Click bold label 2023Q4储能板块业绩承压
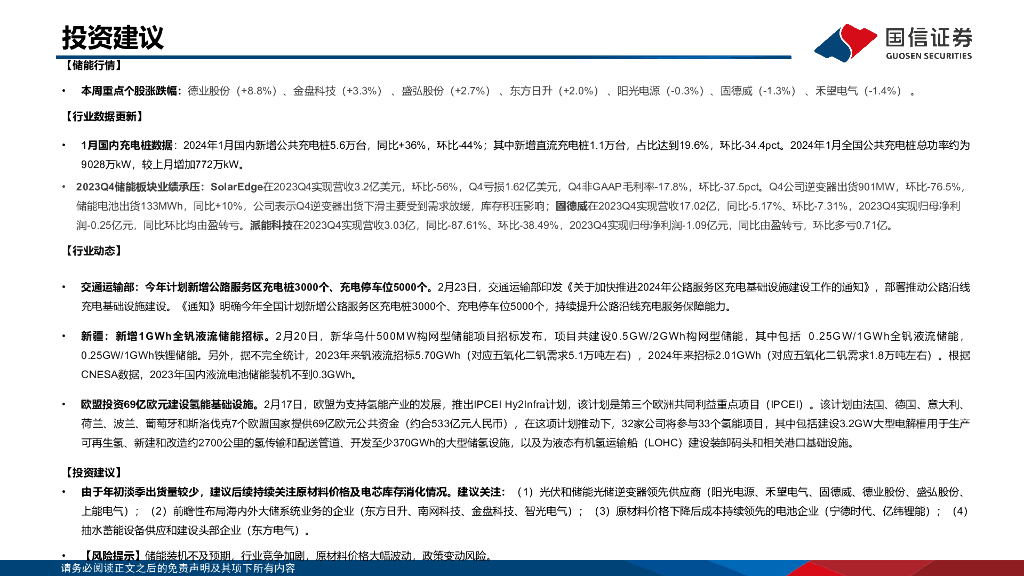This screenshot has height=576, width=1024. pyautogui.click(x=138, y=187)
